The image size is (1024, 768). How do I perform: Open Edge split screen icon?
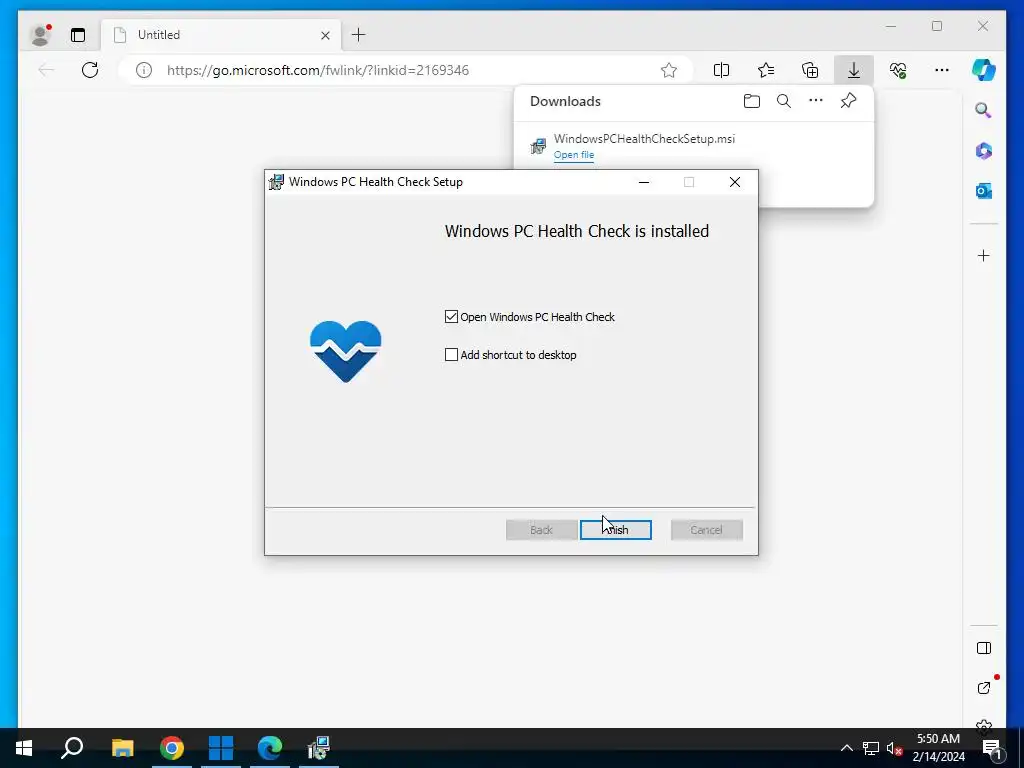pos(721,70)
